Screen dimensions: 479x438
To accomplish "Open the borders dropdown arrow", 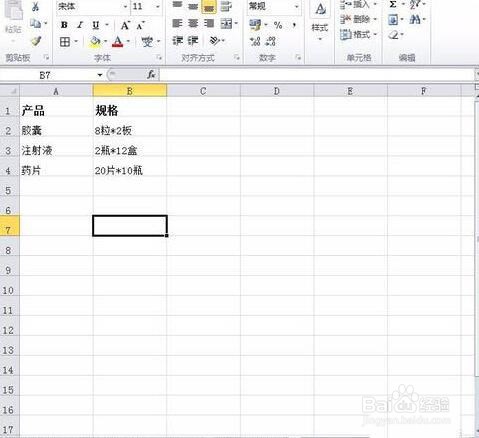I will (x=76, y=42).
